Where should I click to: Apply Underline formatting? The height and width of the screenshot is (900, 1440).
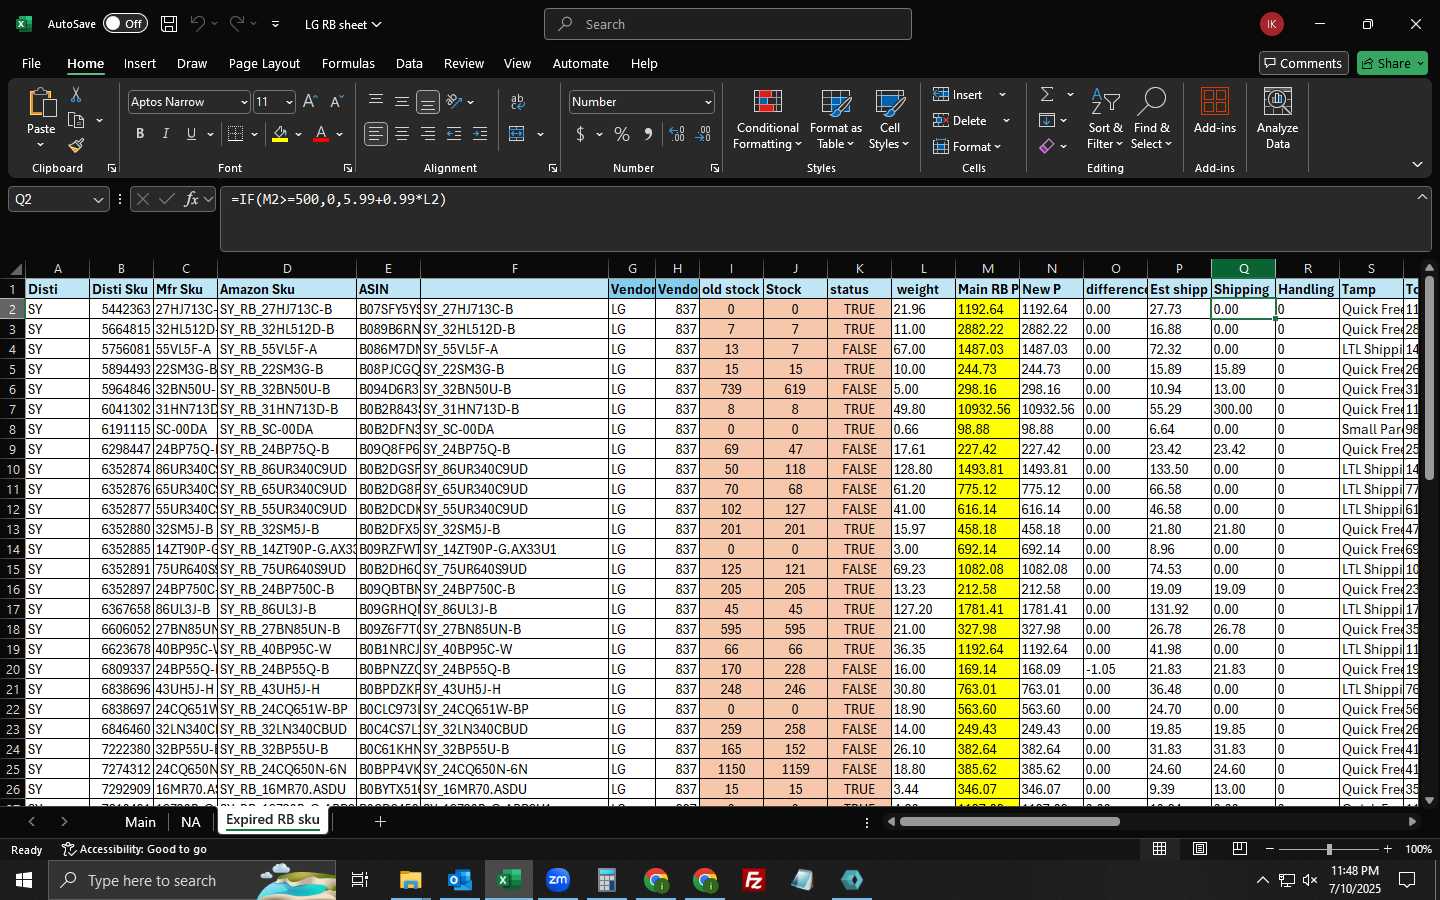(191, 134)
